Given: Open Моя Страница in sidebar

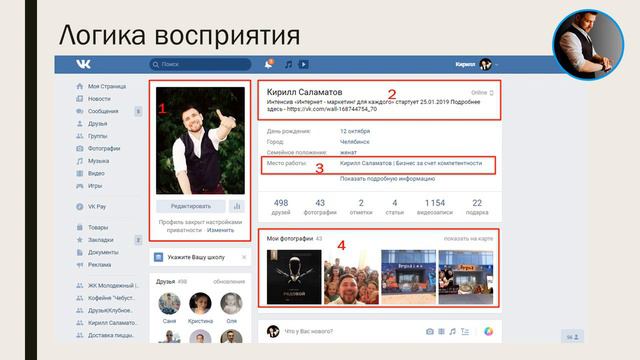Looking at the screenshot, I should click(101, 87).
